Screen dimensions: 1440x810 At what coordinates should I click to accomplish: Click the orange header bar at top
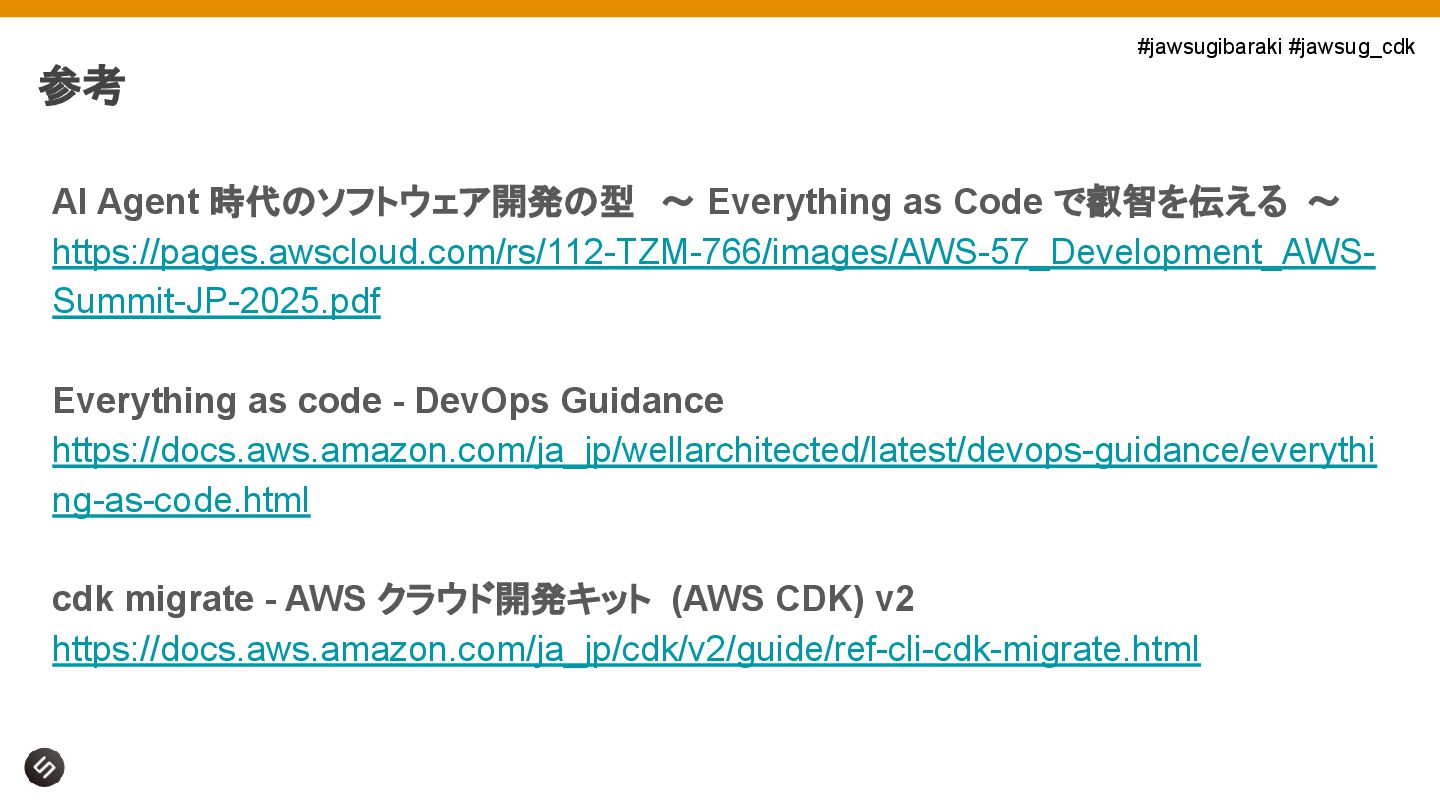(720, 8)
